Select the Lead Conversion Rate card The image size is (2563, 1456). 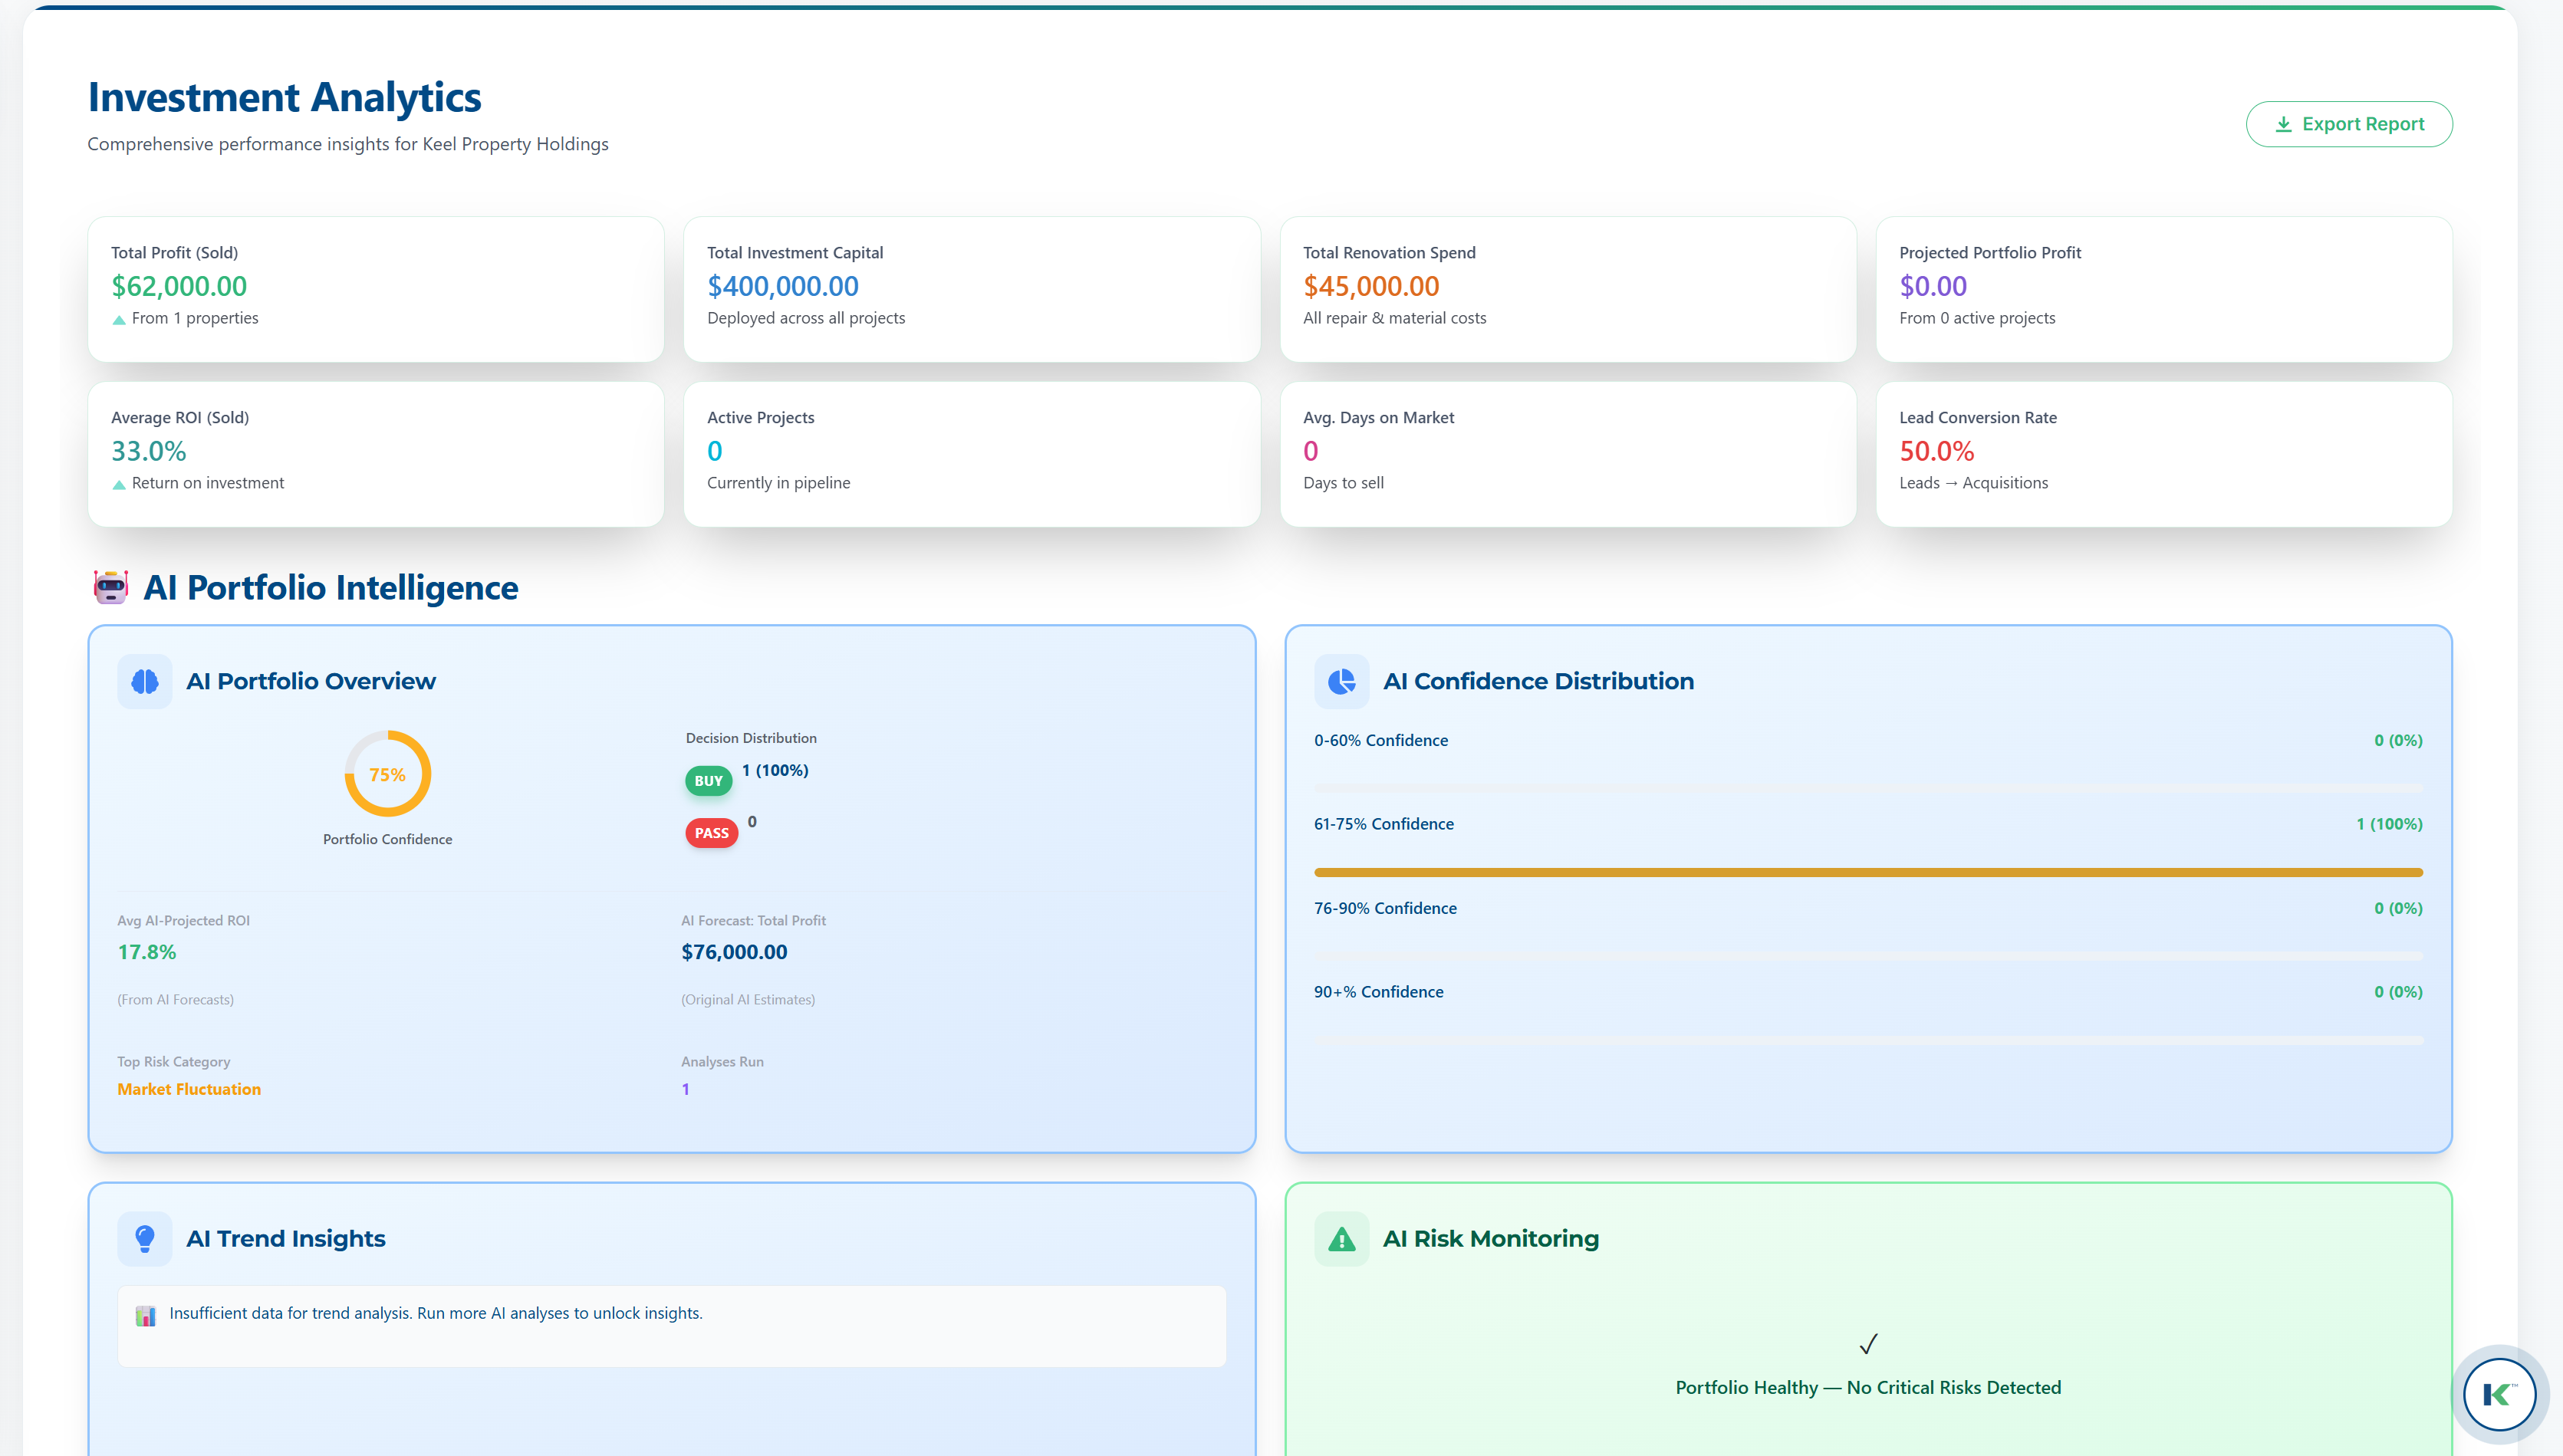point(2163,453)
